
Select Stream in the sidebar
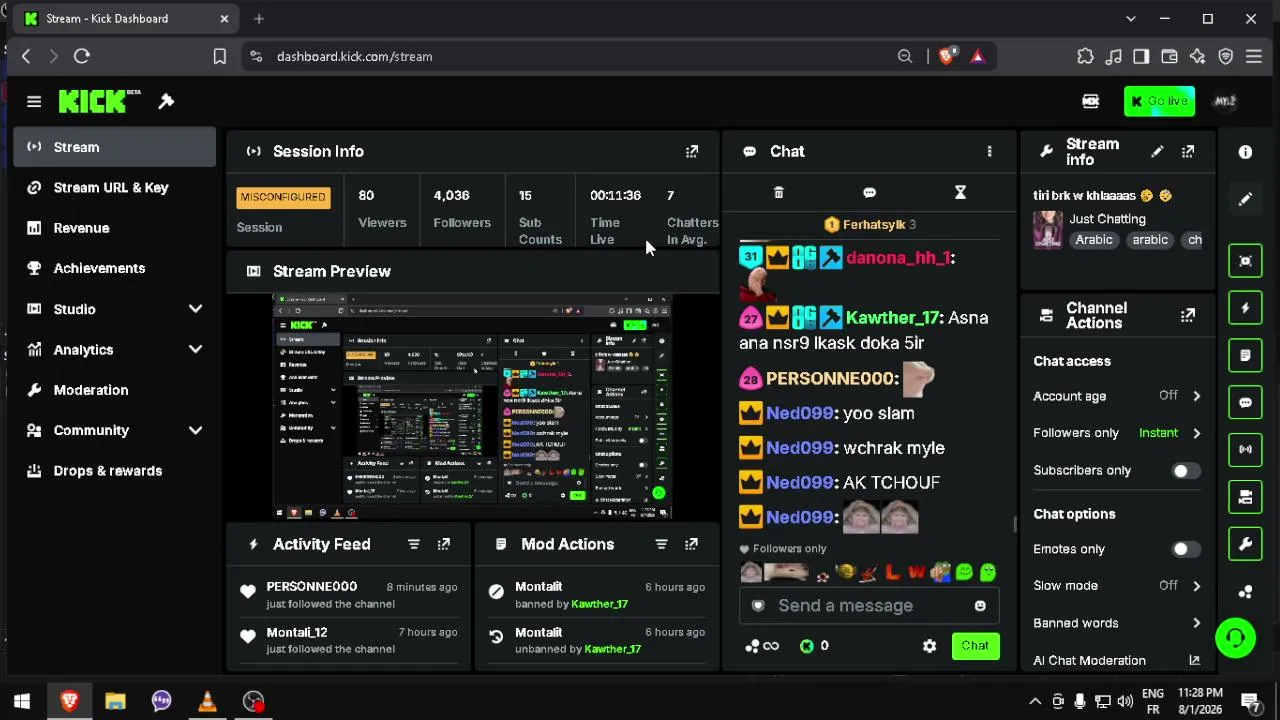tap(115, 147)
